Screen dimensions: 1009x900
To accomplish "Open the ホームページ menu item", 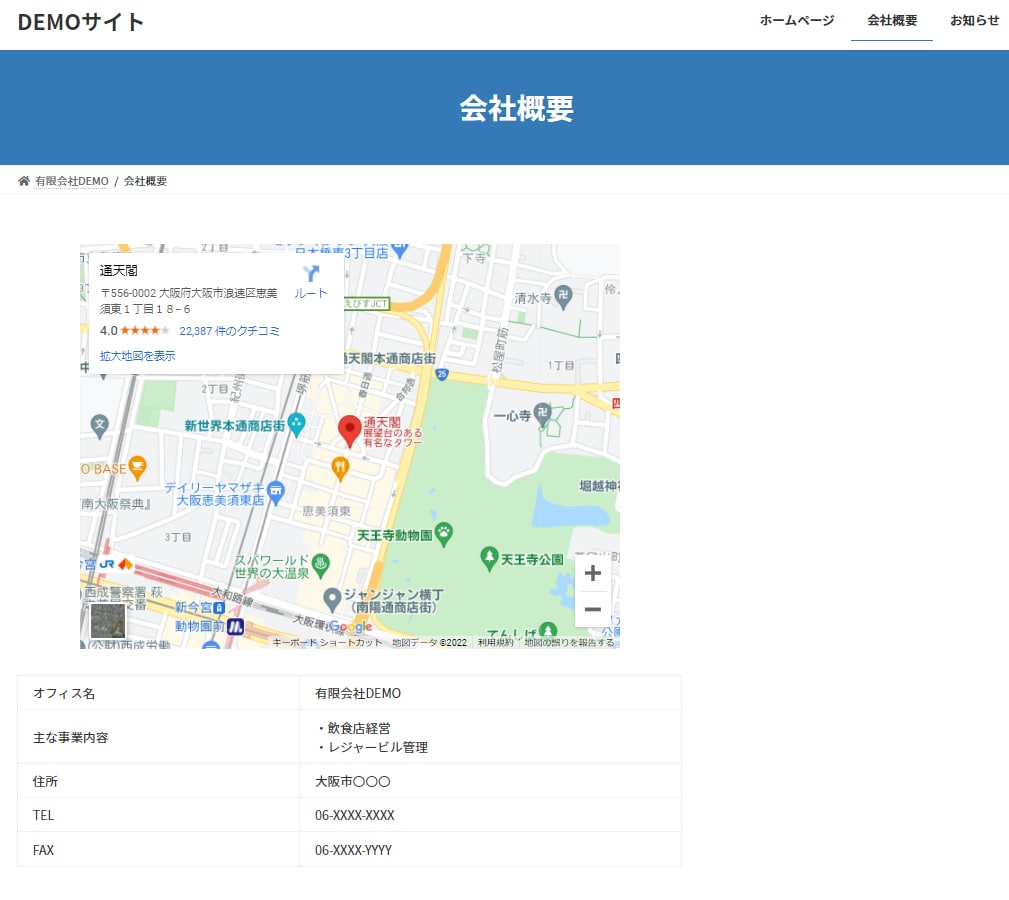I will 797,21.
